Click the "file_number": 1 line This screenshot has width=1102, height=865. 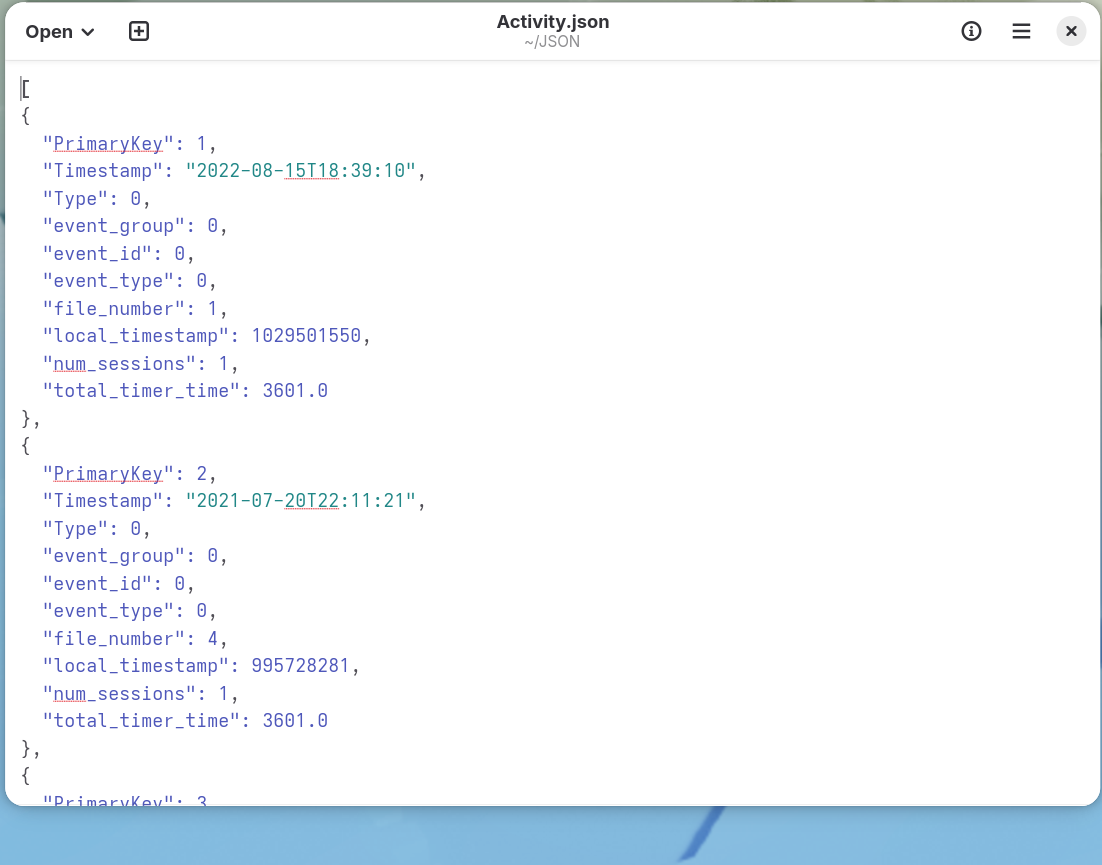pyautogui.click(x=135, y=309)
